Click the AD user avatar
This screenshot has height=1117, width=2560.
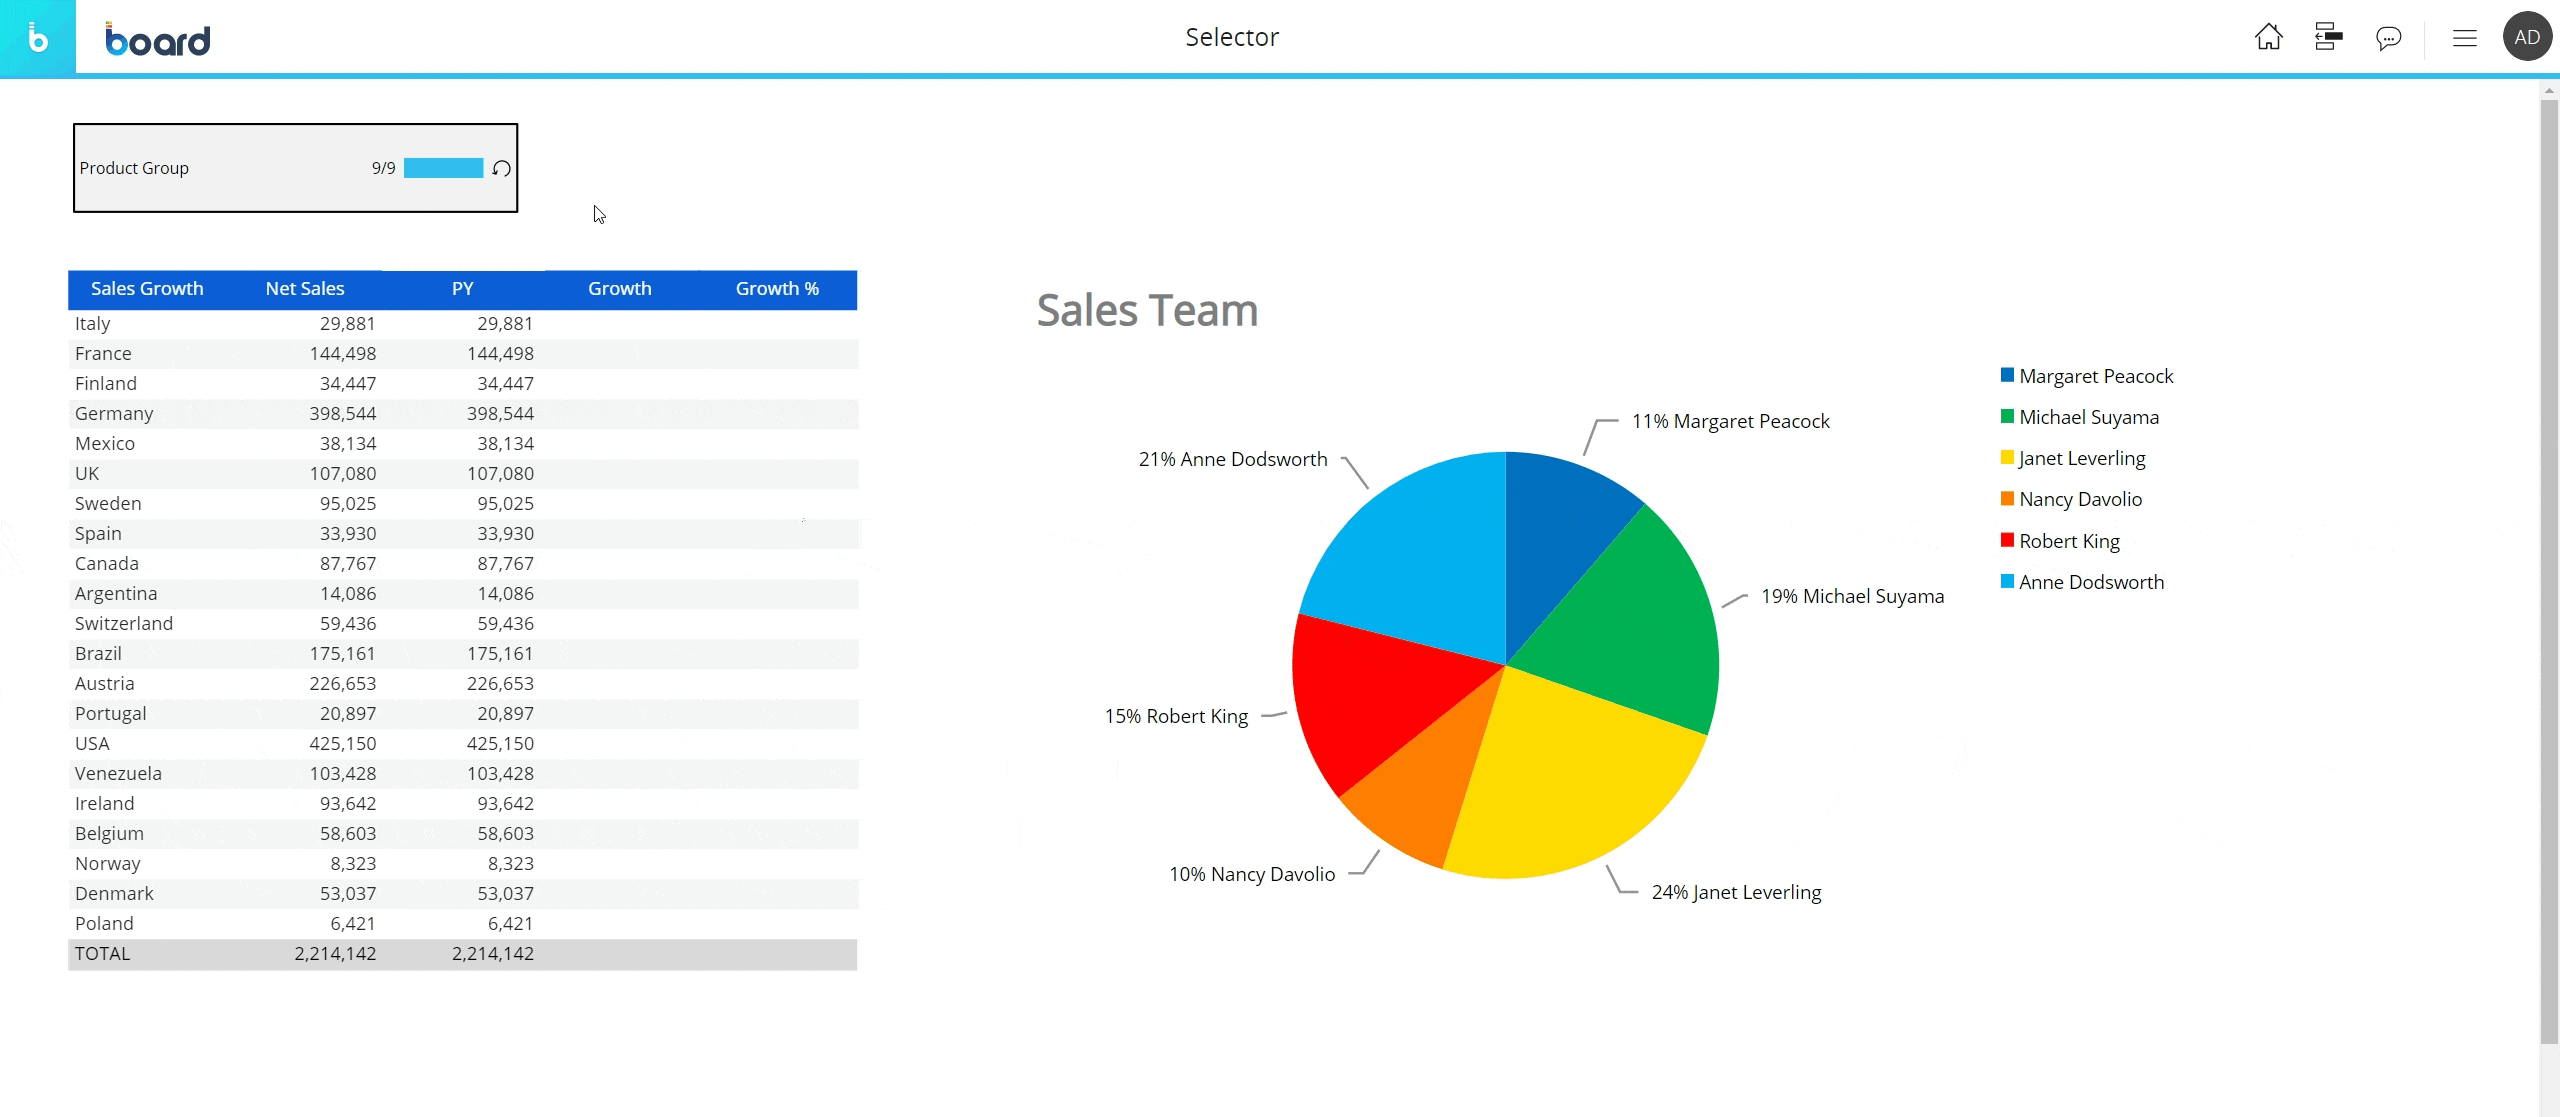(2526, 37)
